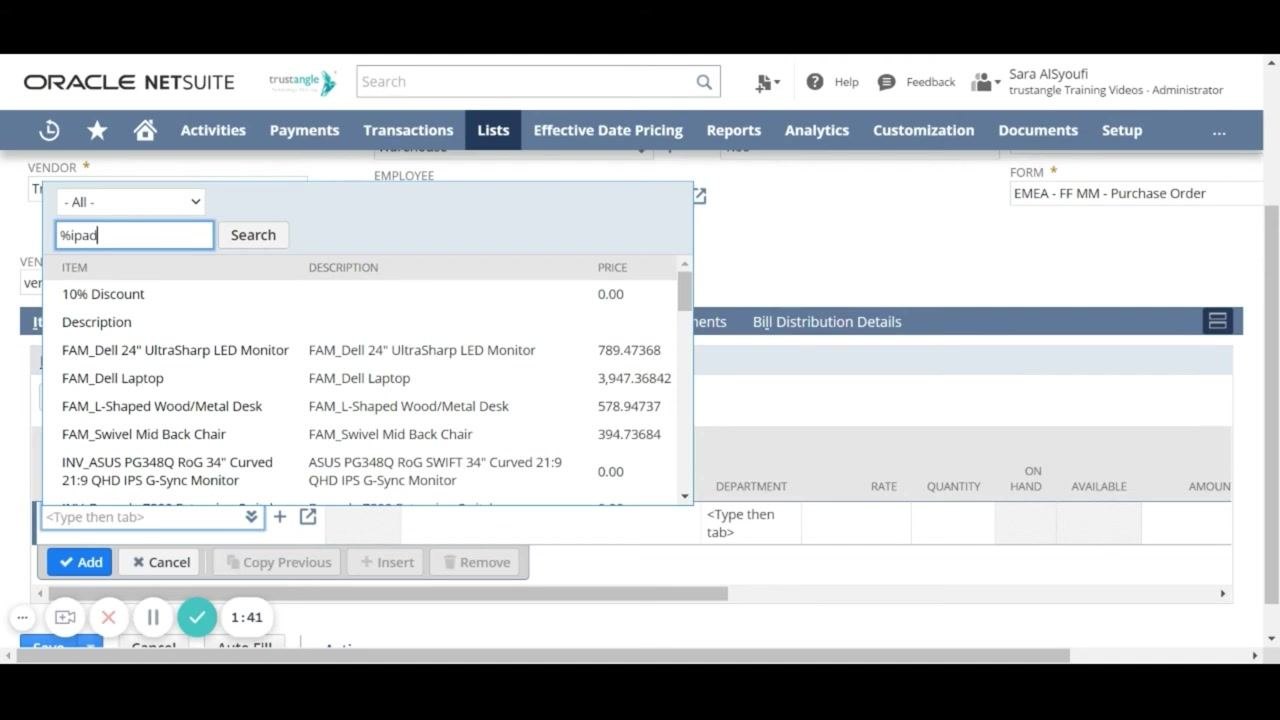Cancel recording with the red X
This screenshot has height=720, width=1280.
(109, 617)
